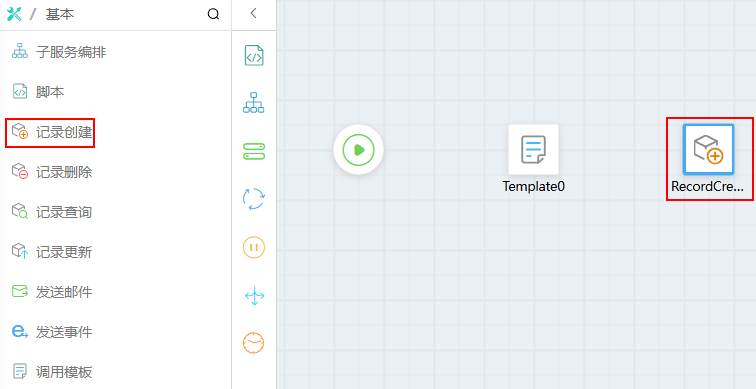This screenshot has height=389, width=756.
Task: Collapse the side panel with the chevron
Action: point(254,13)
